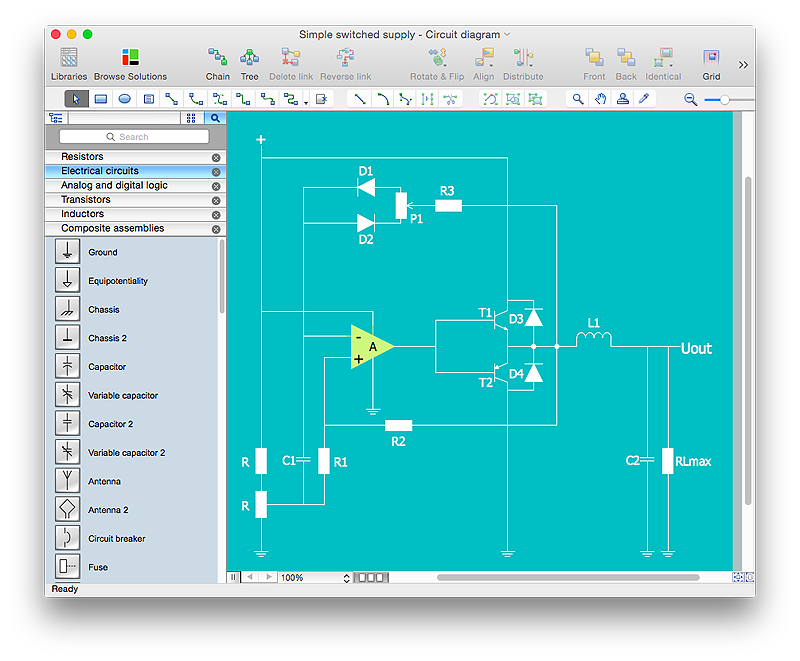Screen dimensions: 800x661
Task: Close the Inductors library
Action: [x=216, y=215]
